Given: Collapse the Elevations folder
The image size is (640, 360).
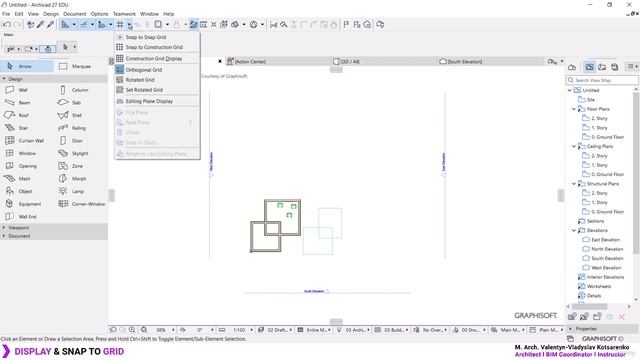Looking at the screenshot, I should point(574,230).
